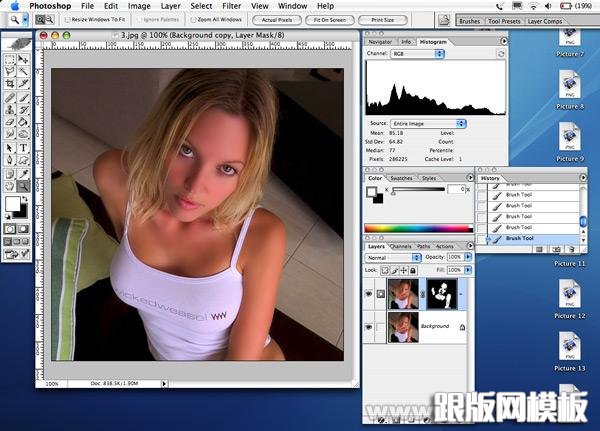Toggle lock all in Layers palette
600x431 pixels.
(413, 271)
